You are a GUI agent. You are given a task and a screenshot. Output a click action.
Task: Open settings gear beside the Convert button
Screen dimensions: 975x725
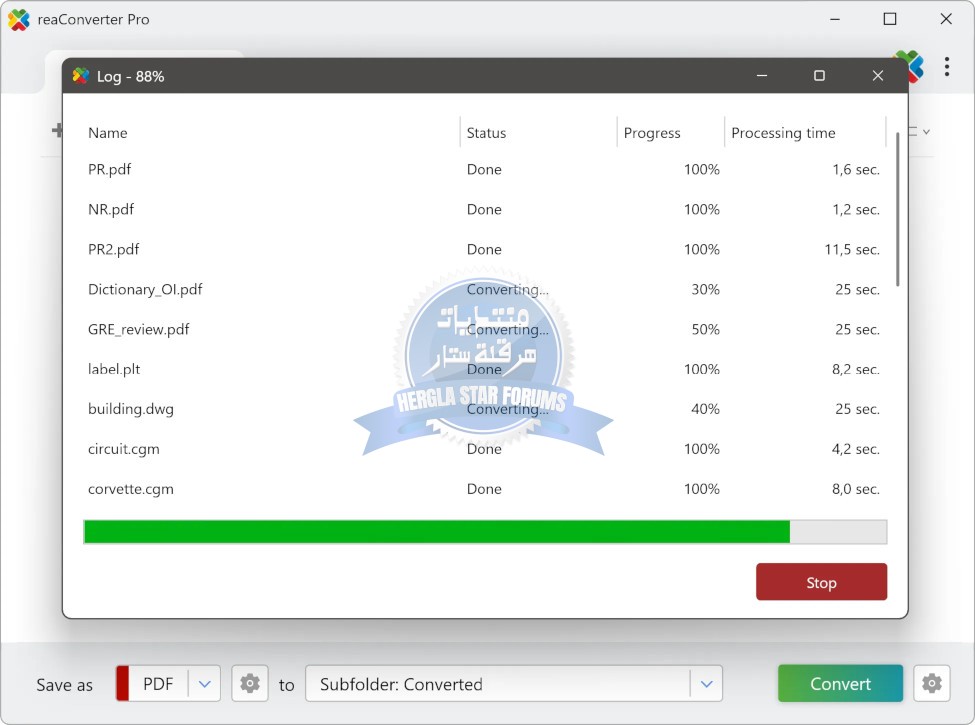(931, 684)
